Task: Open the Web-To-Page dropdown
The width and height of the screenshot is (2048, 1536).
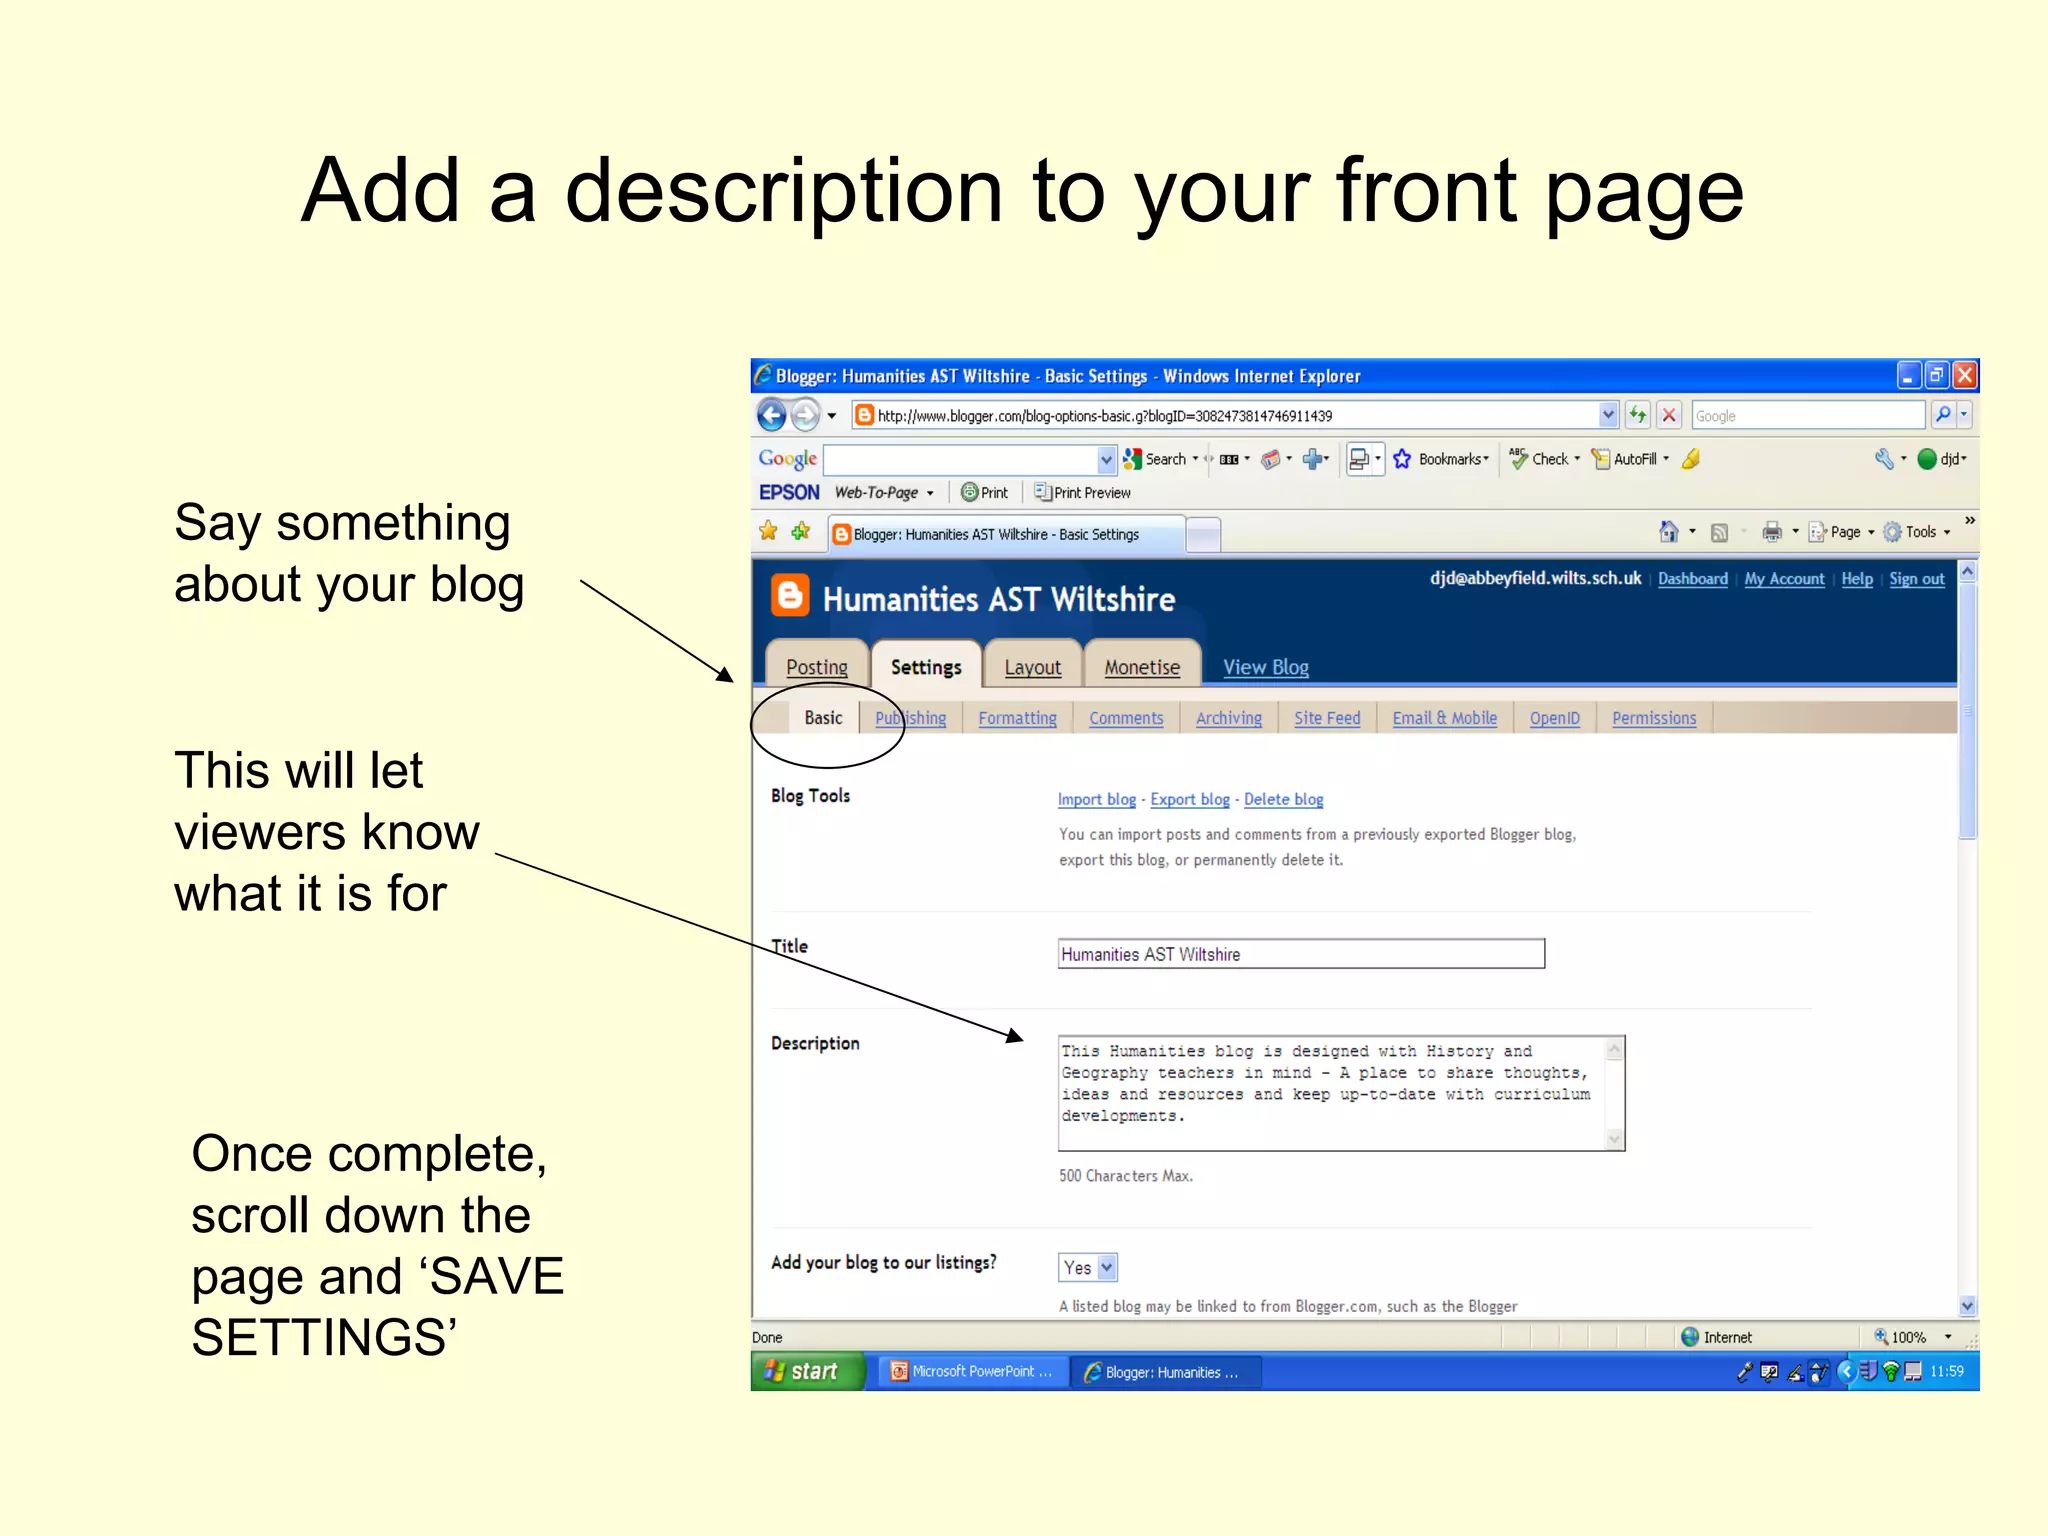Action: (930, 493)
